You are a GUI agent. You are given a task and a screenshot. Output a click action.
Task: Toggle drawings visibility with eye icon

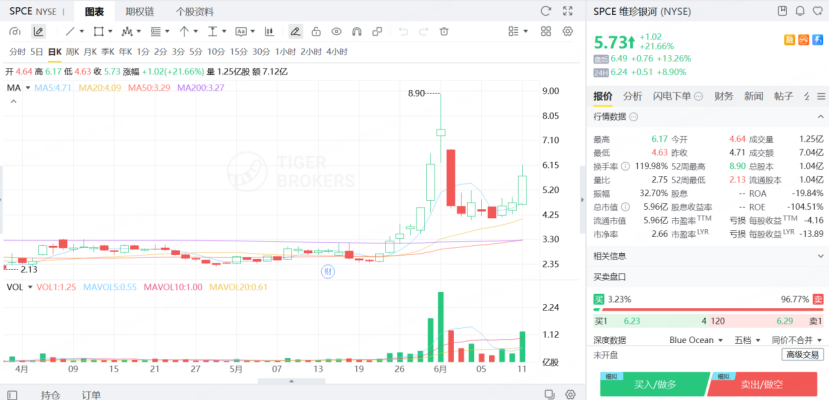(x=336, y=32)
